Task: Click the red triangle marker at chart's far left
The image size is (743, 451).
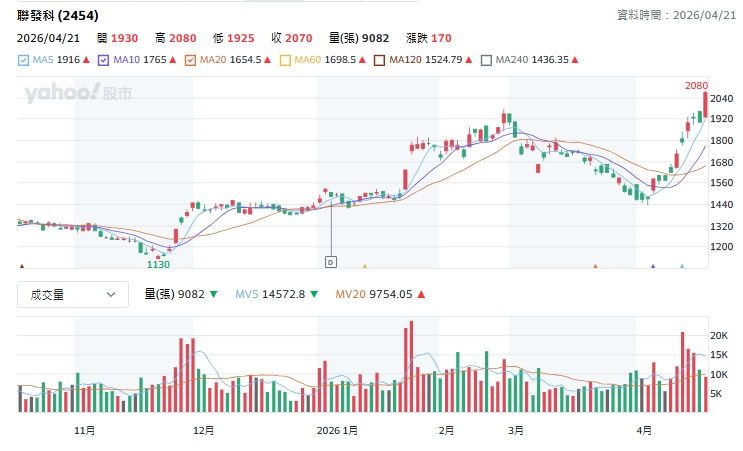Action: coord(22,267)
